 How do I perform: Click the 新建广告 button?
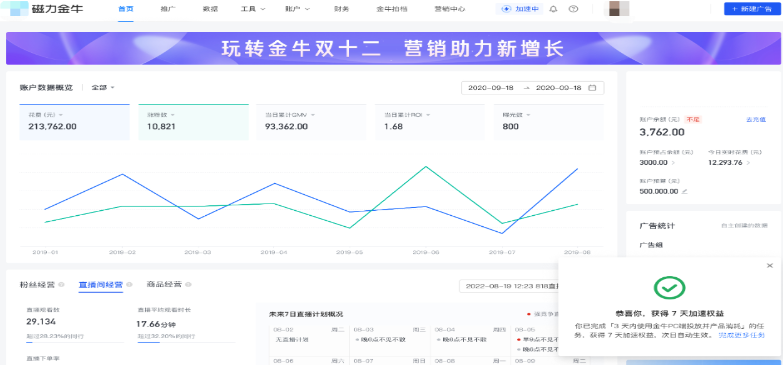tap(752, 9)
